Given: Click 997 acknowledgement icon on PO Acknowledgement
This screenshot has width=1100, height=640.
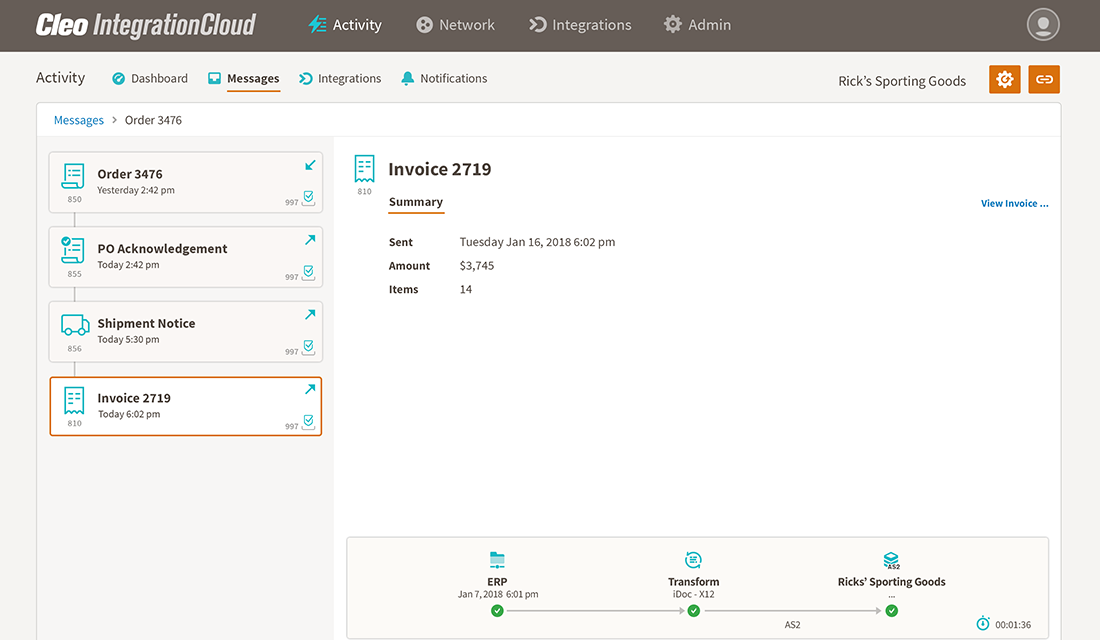Looking at the screenshot, I should point(308,273).
